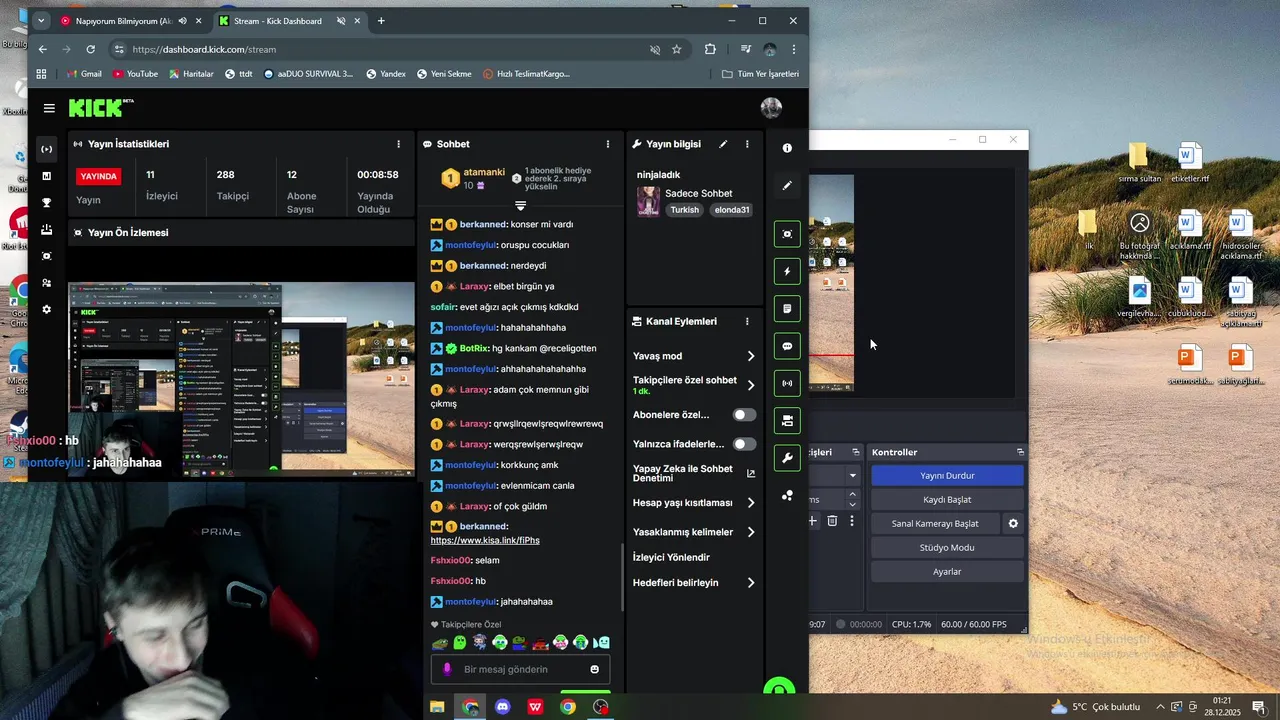Toggle the lightning bolt widget icon

pyautogui.click(x=787, y=271)
